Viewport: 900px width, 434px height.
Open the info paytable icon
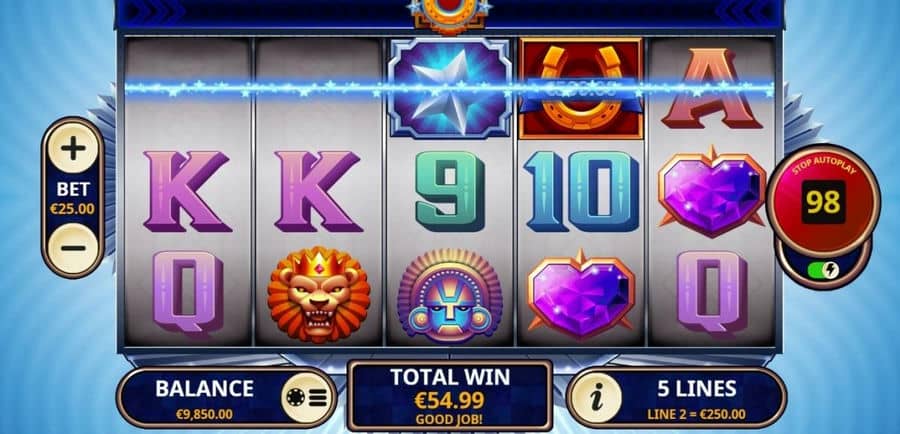tap(597, 398)
